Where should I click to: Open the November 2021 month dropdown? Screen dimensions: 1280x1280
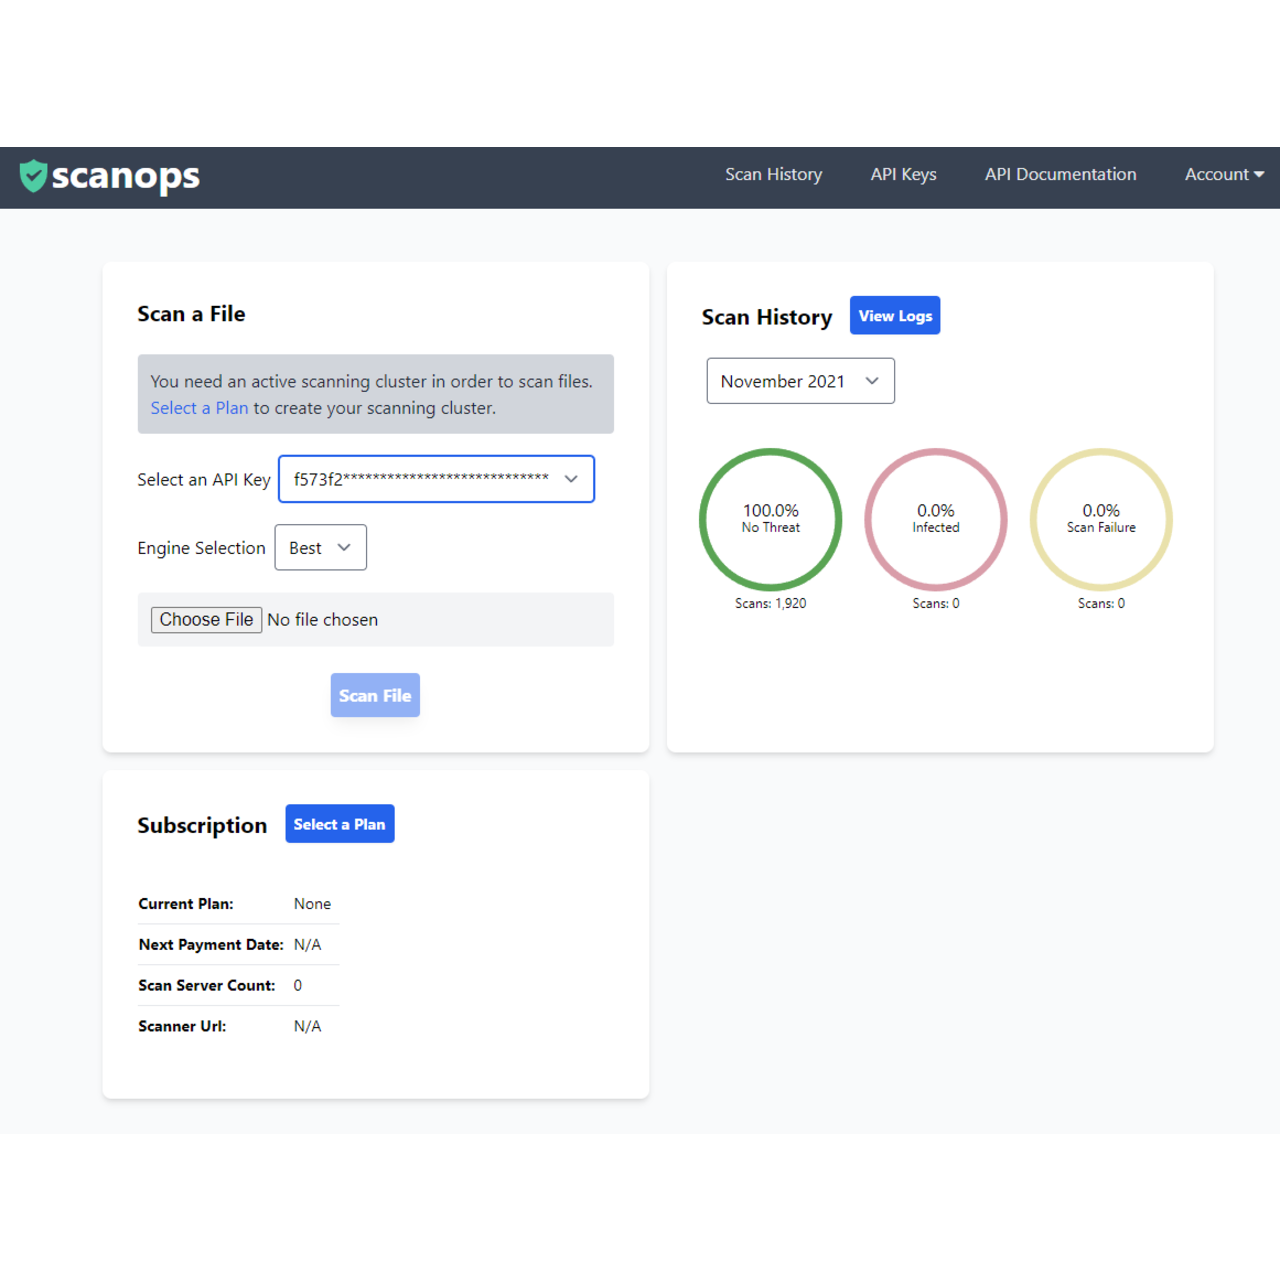[800, 381]
